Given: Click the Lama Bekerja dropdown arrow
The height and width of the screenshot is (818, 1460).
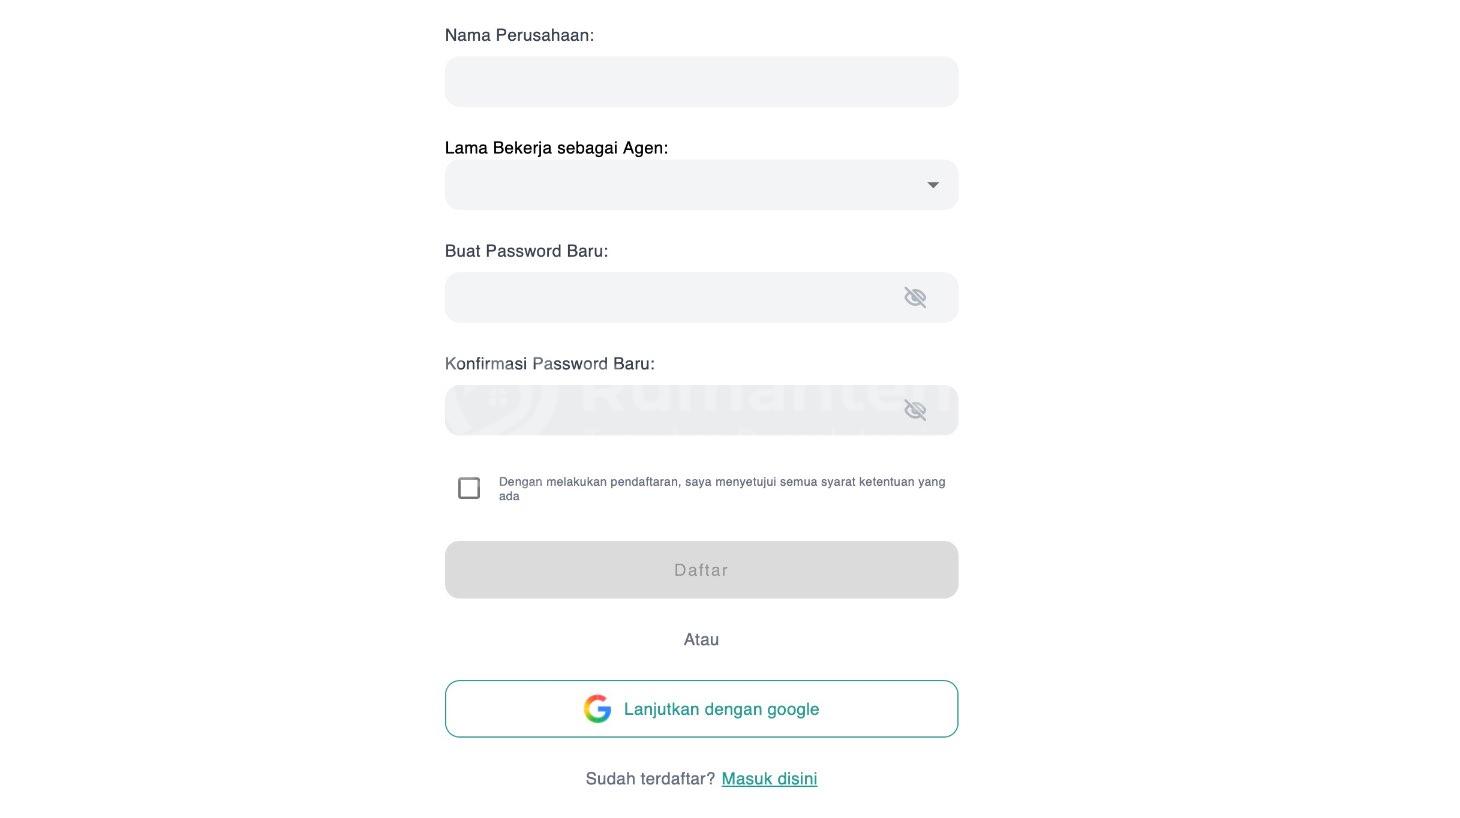Looking at the screenshot, I should [932, 185].
